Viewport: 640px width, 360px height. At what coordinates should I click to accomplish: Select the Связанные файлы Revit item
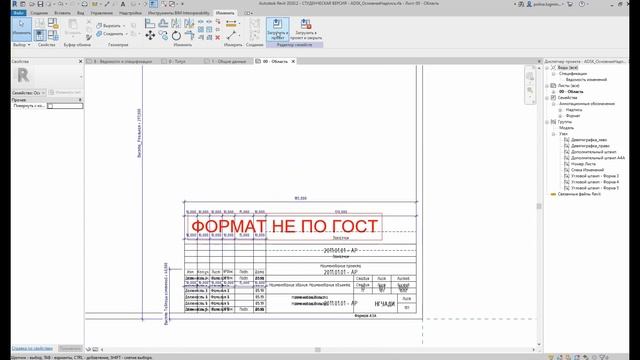tap(579, 194)
